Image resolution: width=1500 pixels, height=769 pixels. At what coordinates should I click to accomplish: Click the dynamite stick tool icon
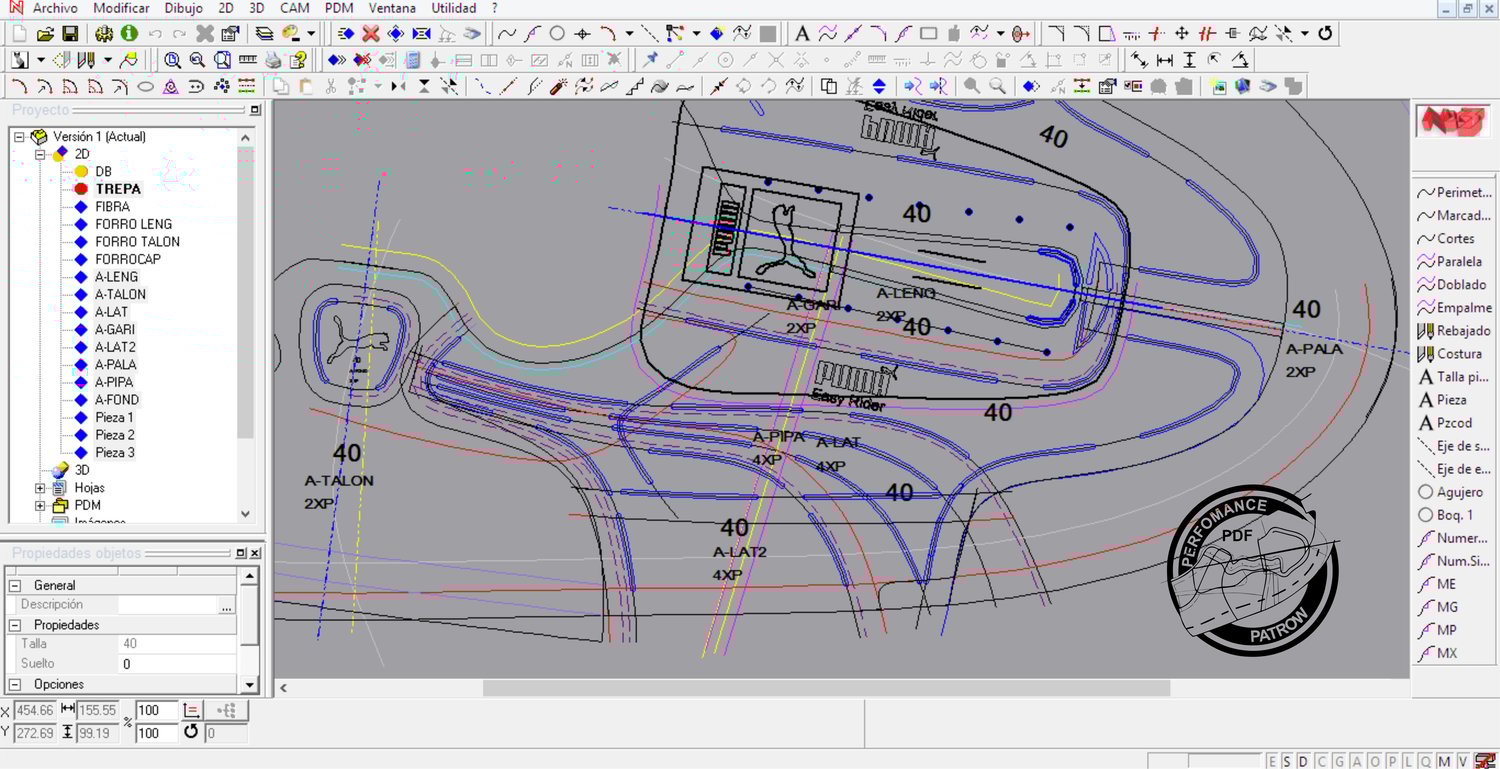(x=559, y=87)
